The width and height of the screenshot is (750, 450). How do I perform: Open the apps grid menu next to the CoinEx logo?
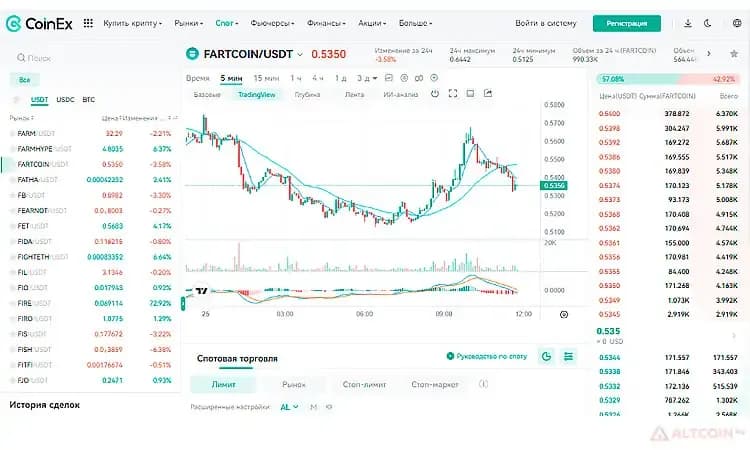(x=88, y=23)
